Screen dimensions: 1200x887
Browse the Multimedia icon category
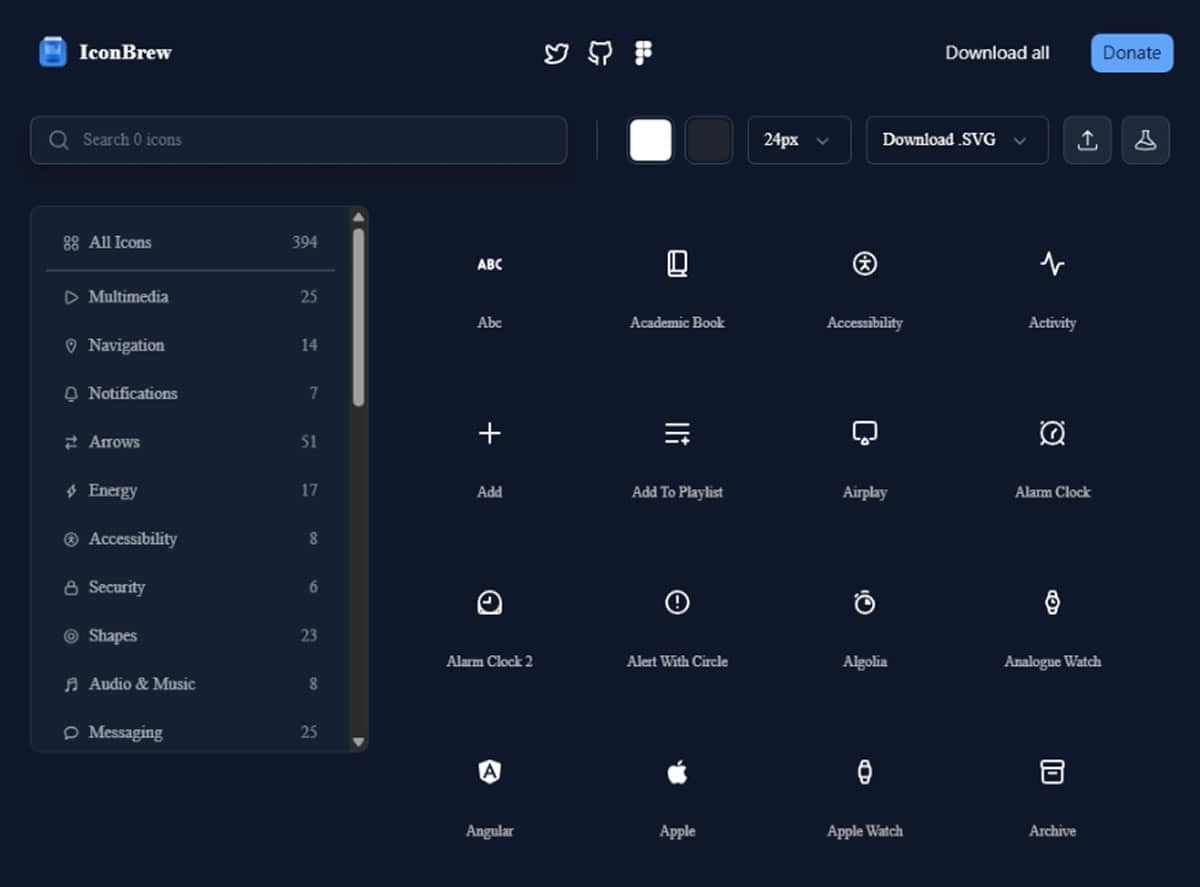pyautogui.click(x=126, y=296)
